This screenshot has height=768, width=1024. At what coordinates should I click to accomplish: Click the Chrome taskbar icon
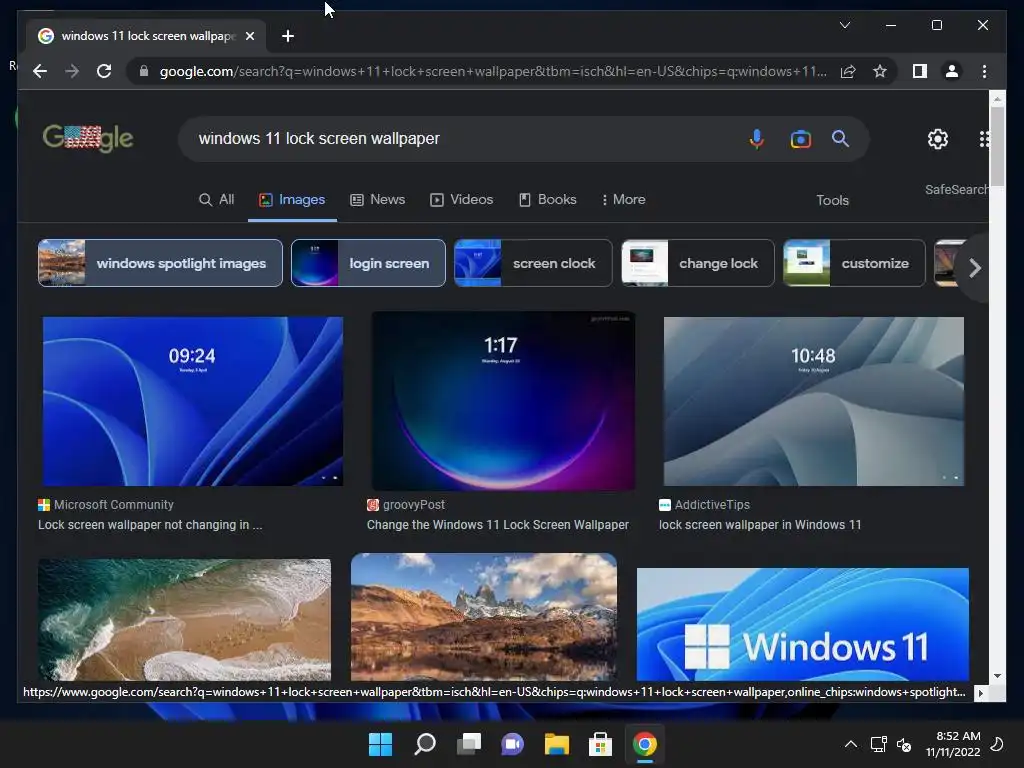(645, 744)
